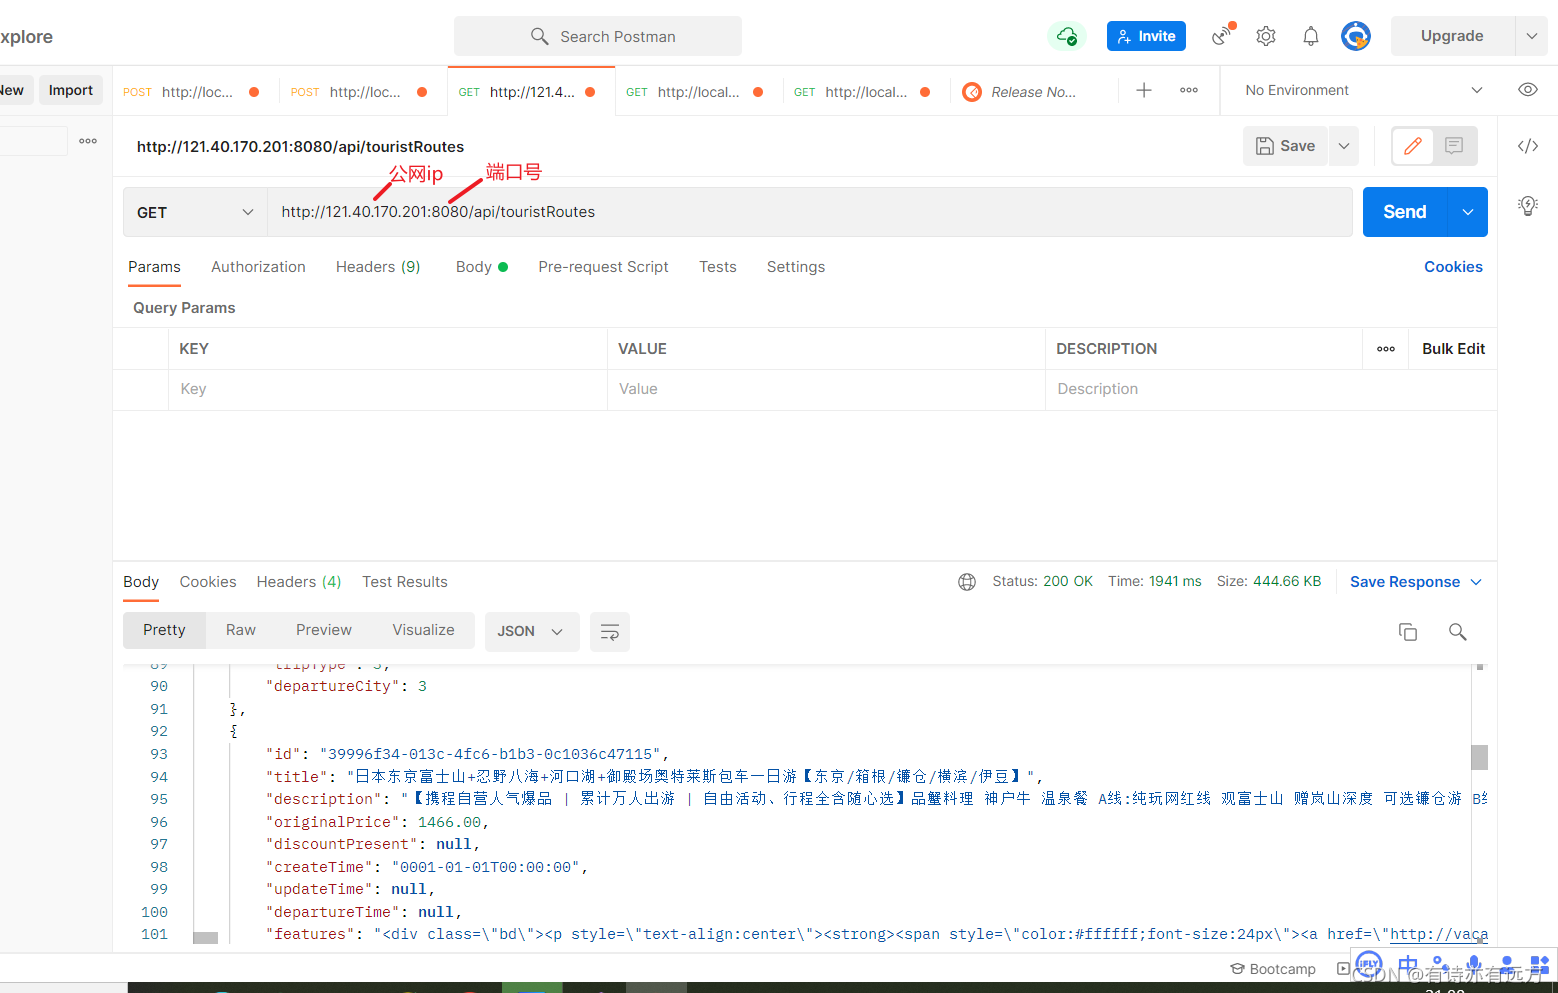This screenshot has height=993, width=1558.
Task: Search the response with magnifier icon
Action: [x=1458, y=632]
